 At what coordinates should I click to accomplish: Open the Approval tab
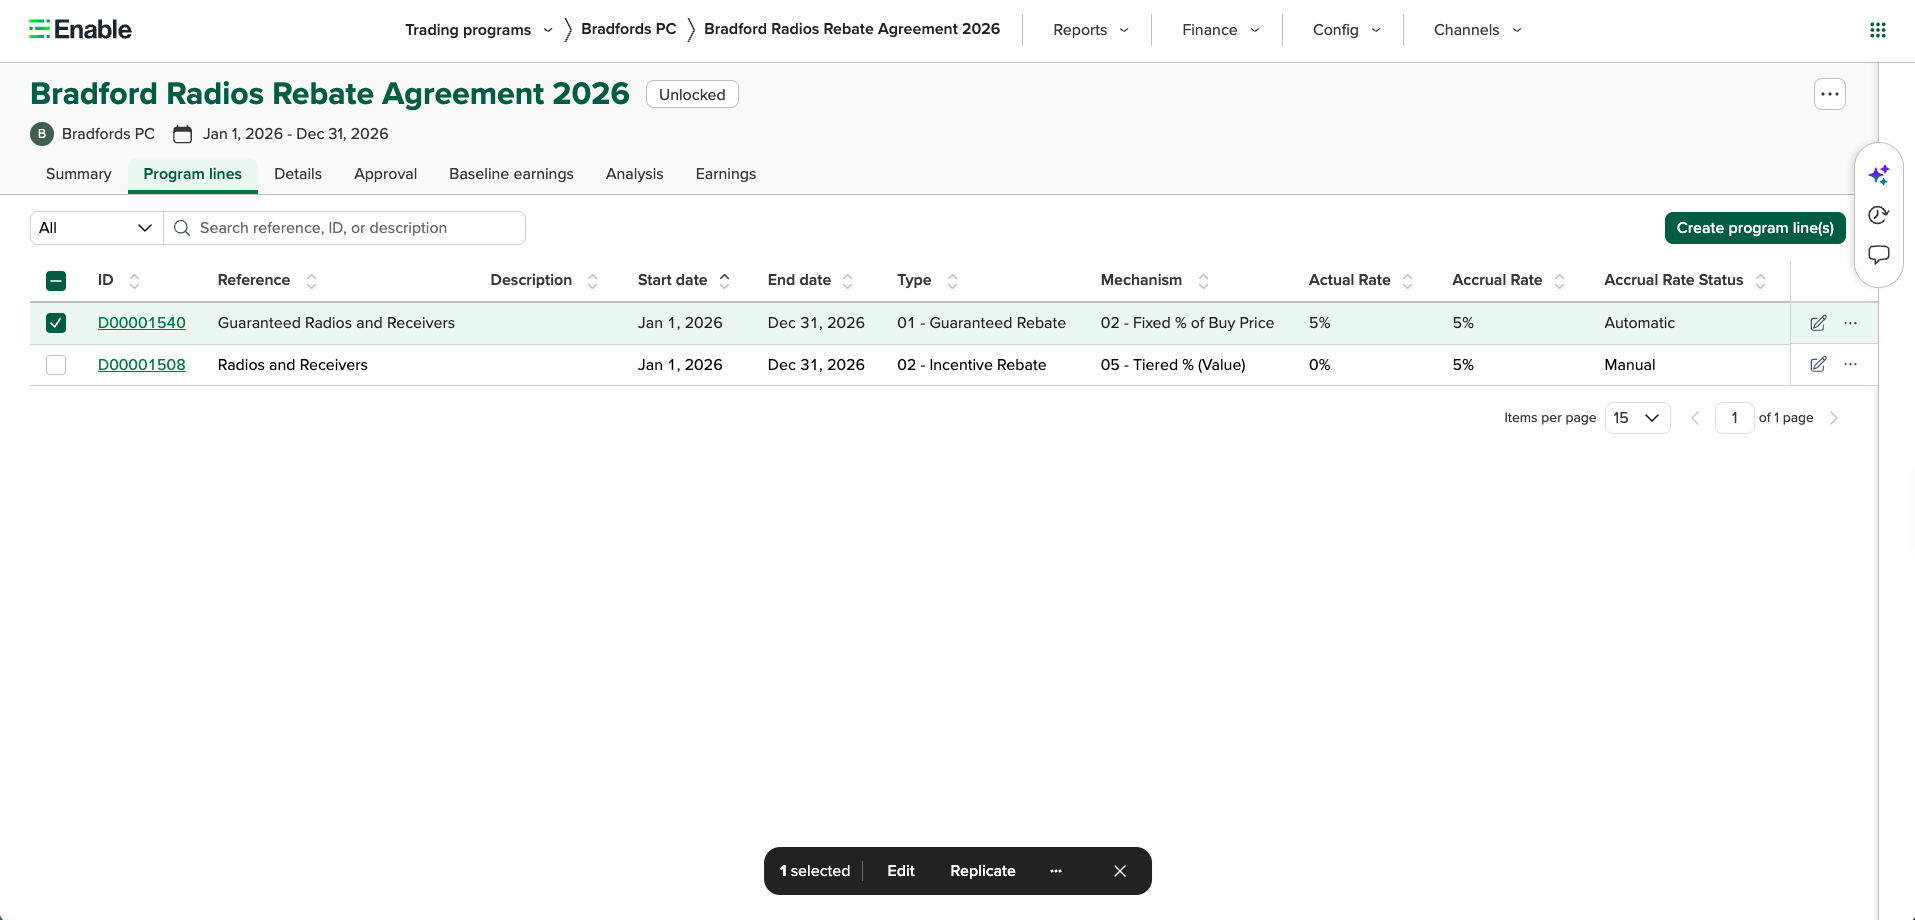(385, 174)
